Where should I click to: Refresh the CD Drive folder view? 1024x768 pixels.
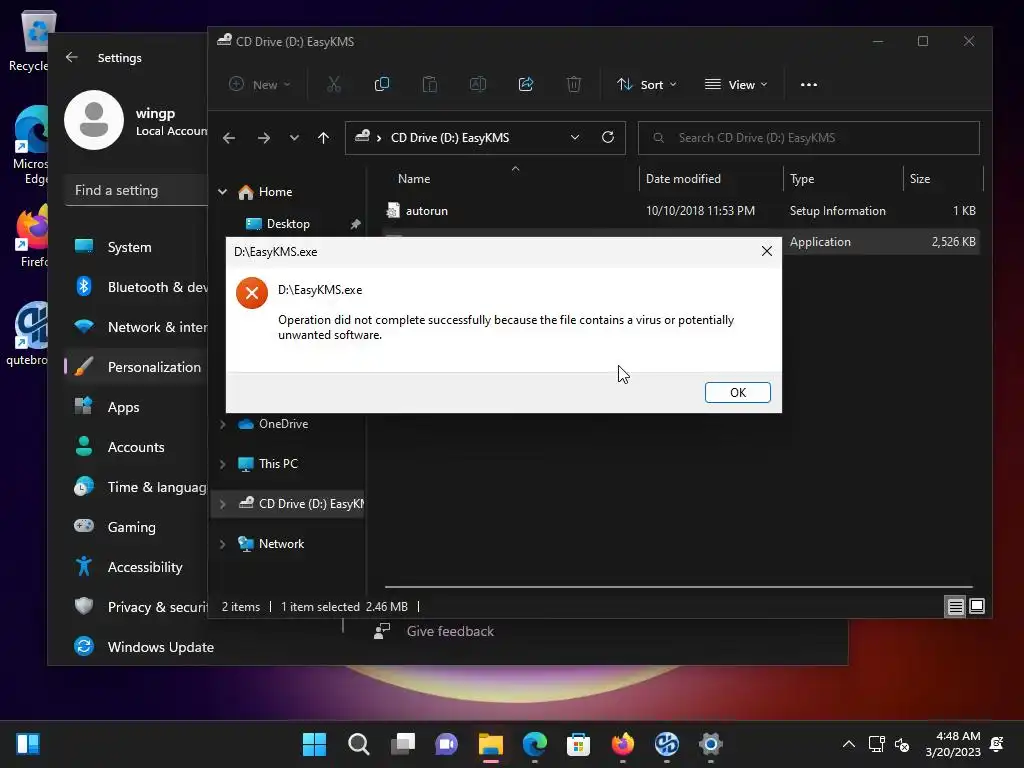click(608, 138)
